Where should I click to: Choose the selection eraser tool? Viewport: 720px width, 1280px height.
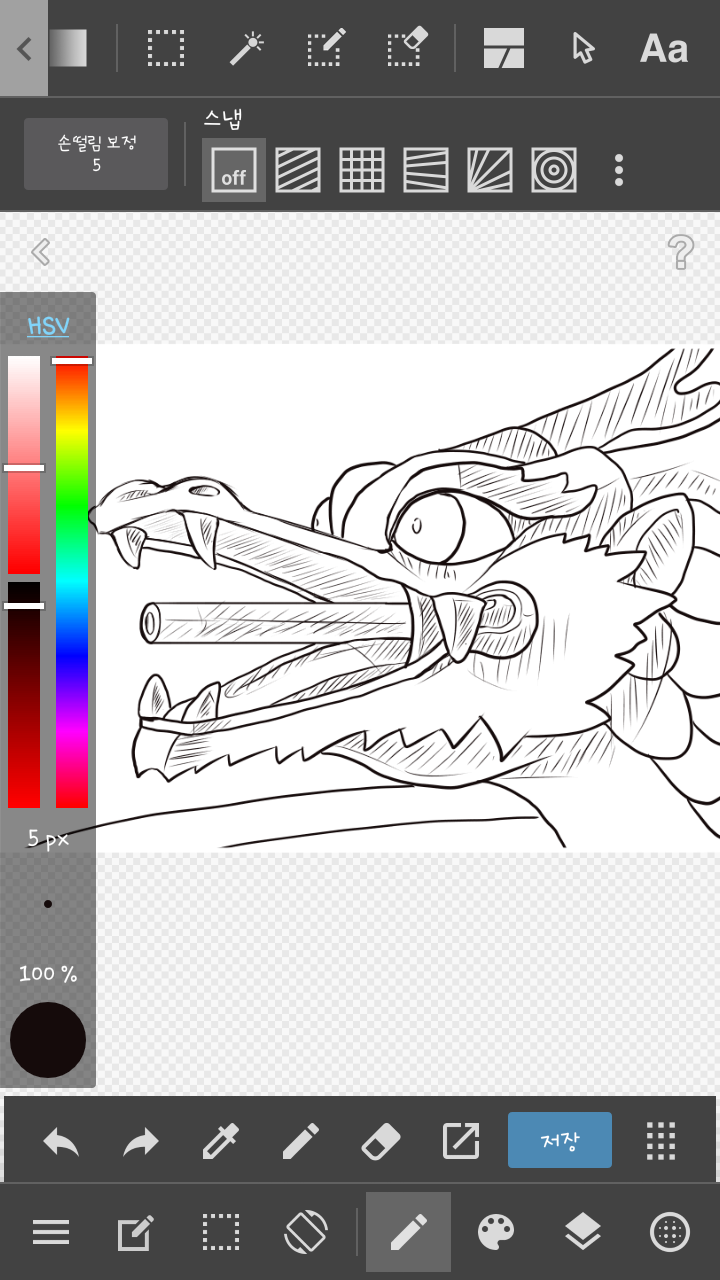406,47
